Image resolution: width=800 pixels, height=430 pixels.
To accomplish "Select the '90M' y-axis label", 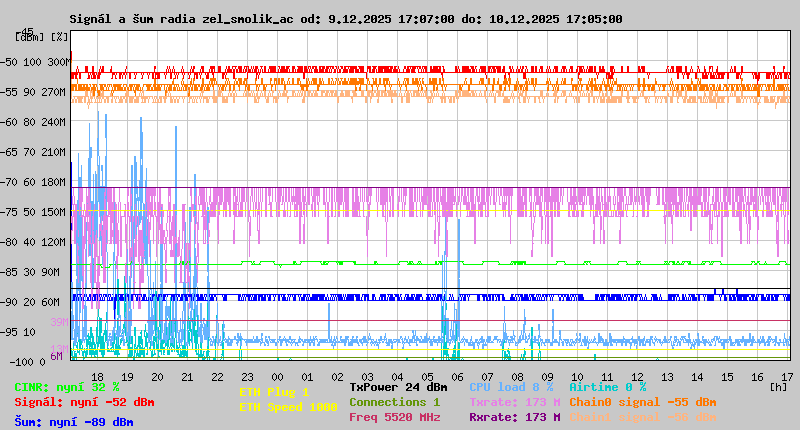I will [x=51, y=272].
